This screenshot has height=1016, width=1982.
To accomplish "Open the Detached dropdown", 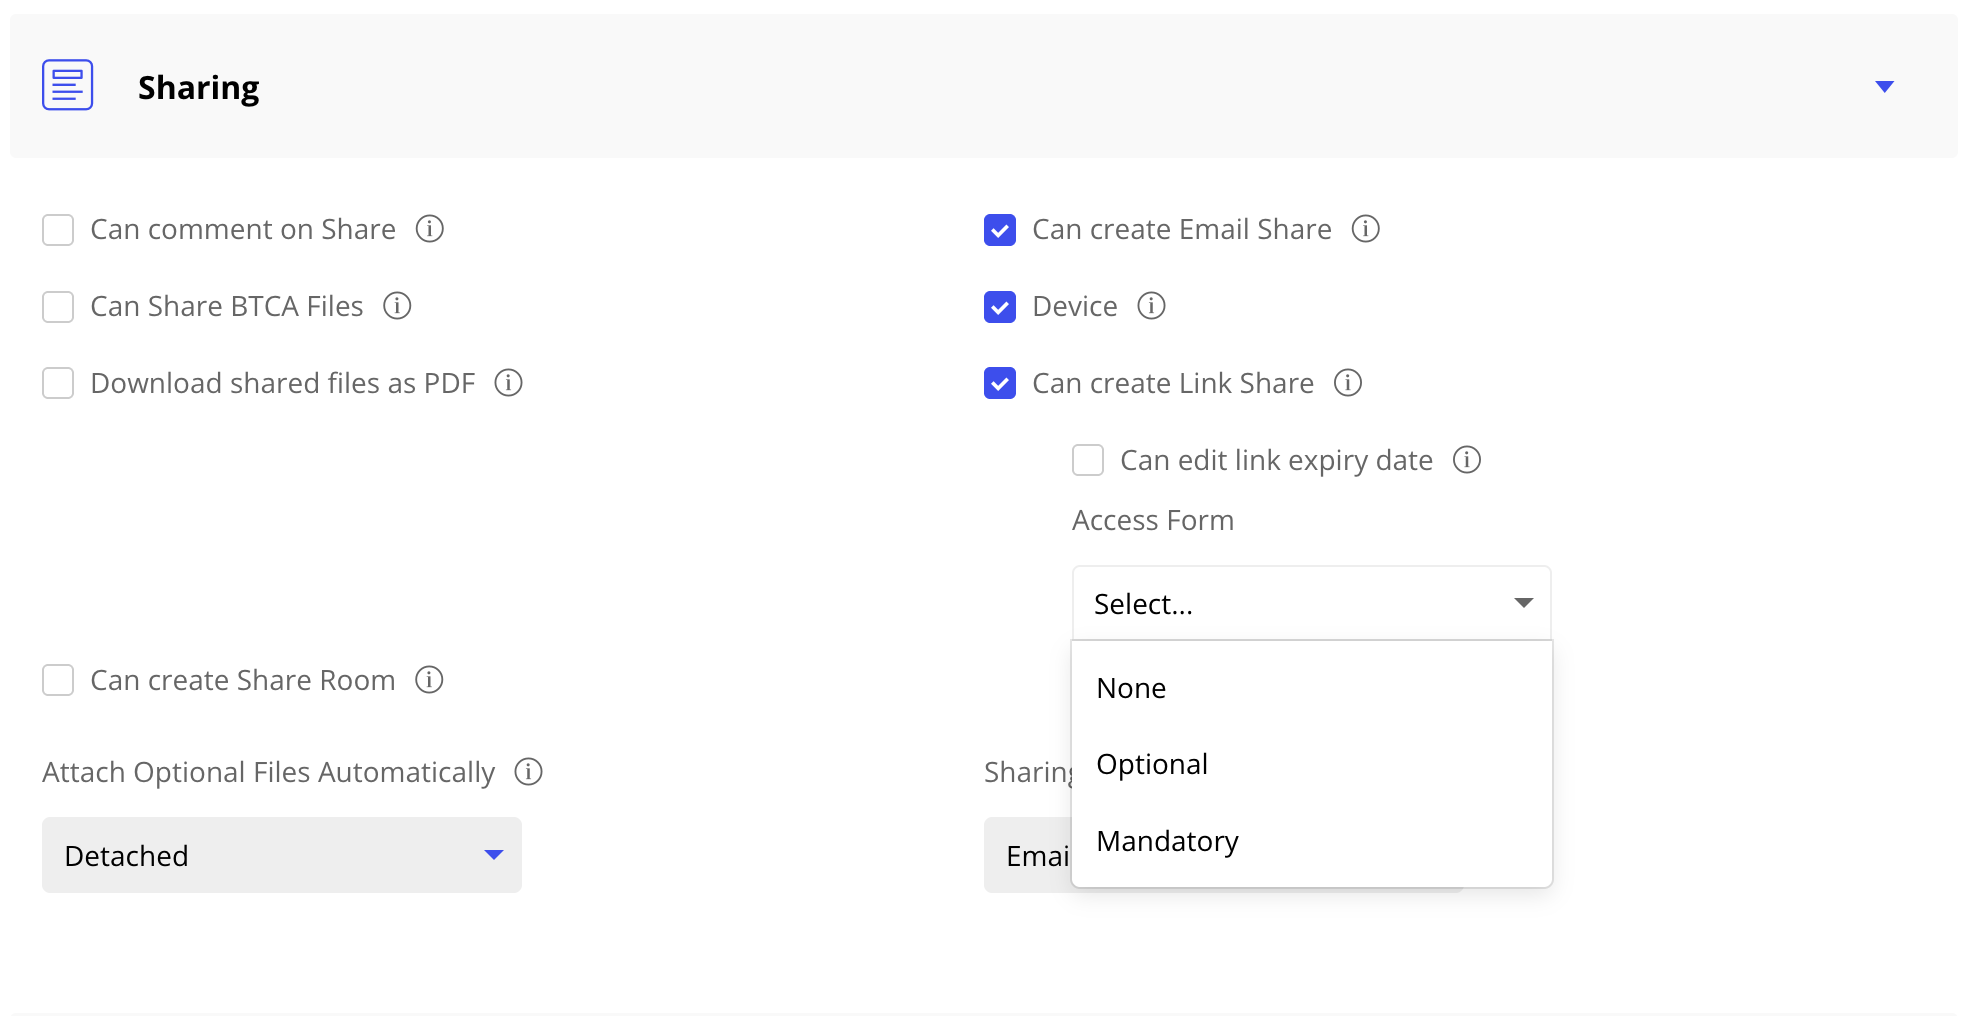I will [x=281, y=855].
